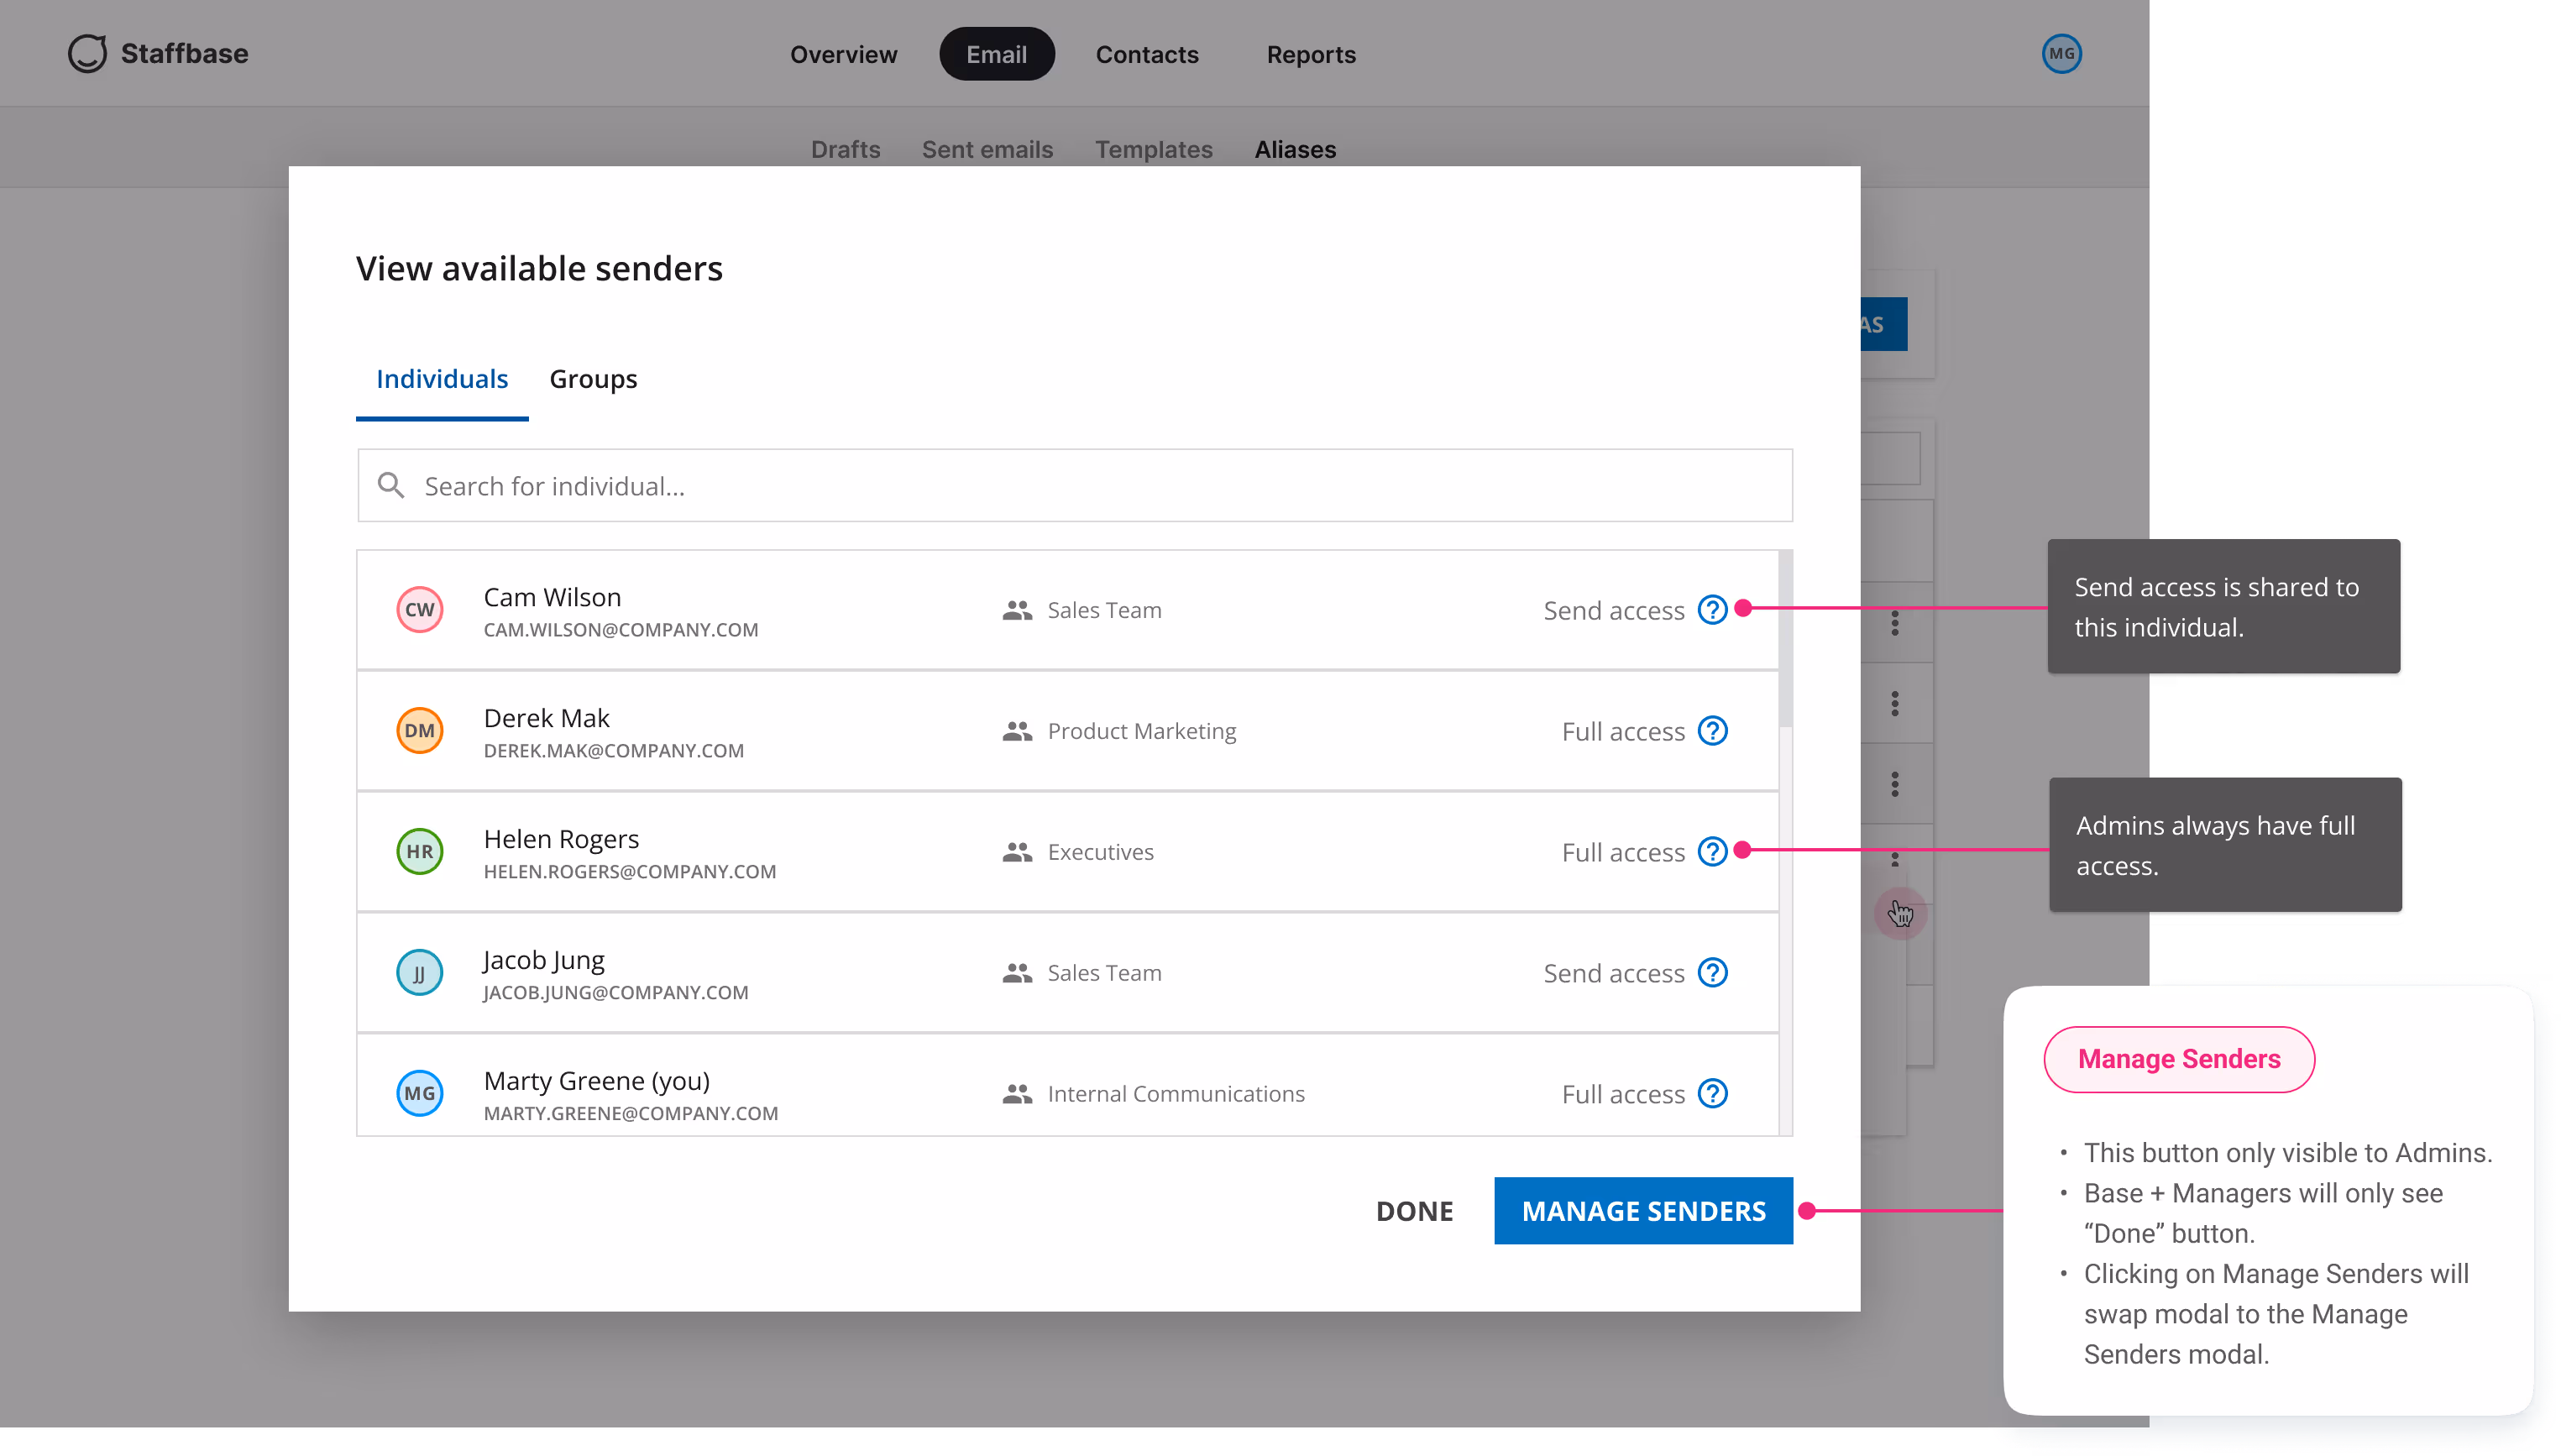Click Cam Wilson's CW avatar
This screenshot has height=1456, width=2561.
420,609
